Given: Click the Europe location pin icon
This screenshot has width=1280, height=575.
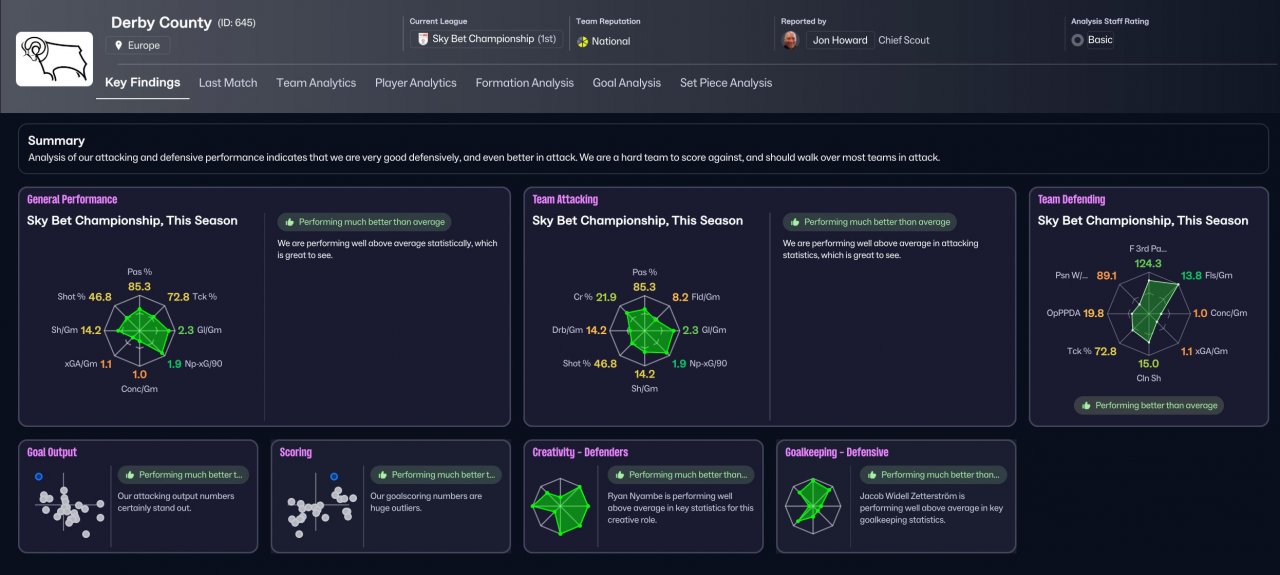Looking at the screenshot, I should (119, 45).
